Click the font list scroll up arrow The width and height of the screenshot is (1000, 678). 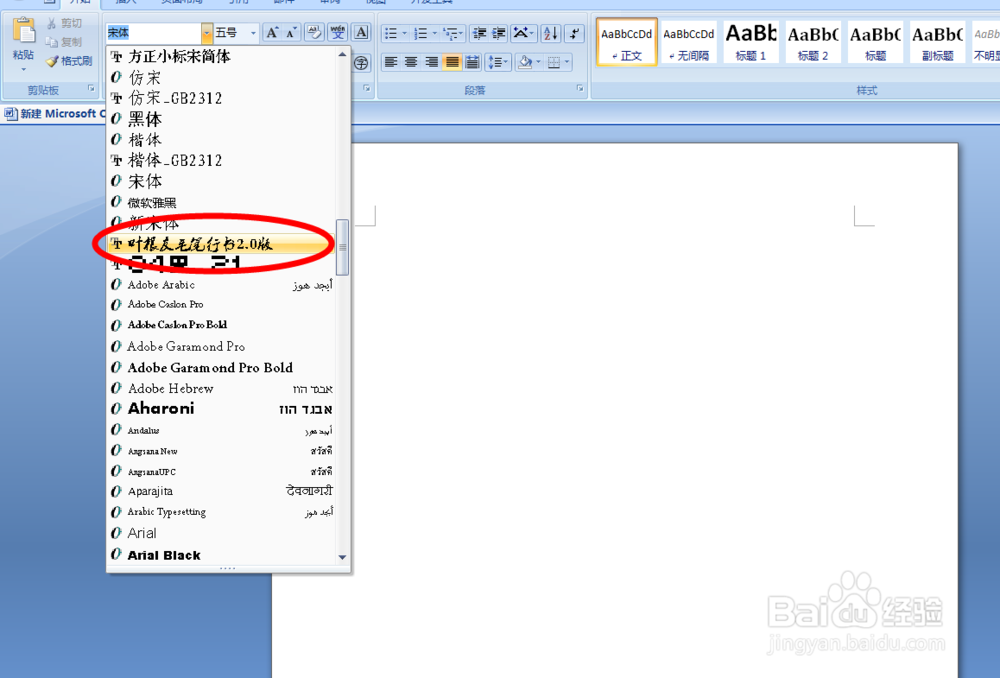pos(342,54)
